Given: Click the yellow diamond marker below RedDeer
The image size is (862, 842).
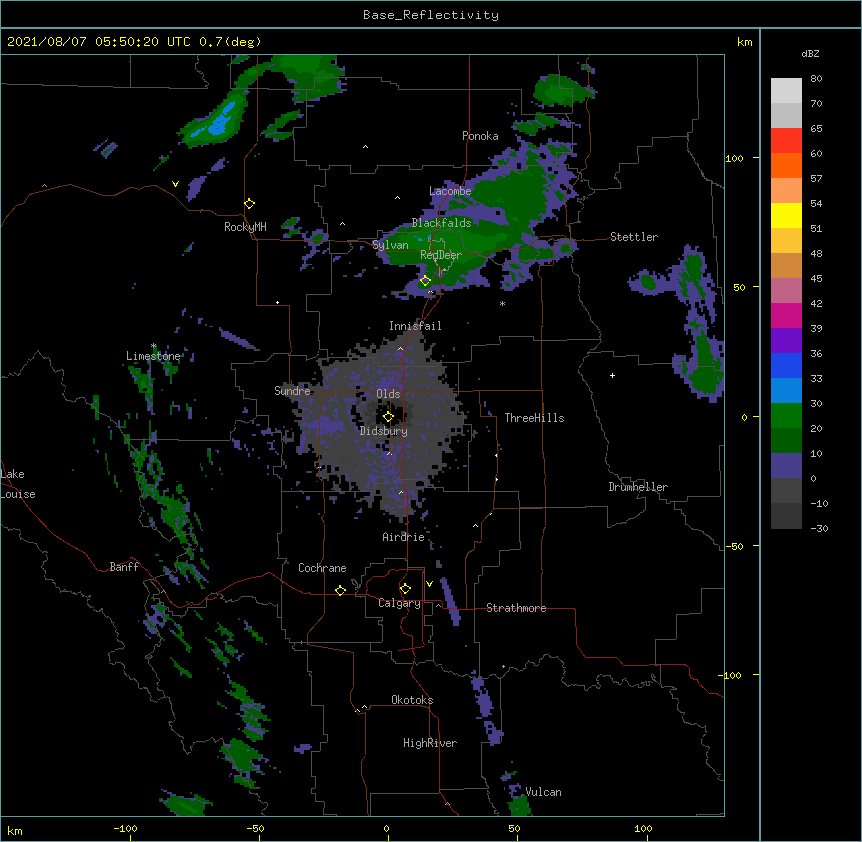Looking at the screenshot, I should coord(425,281).
